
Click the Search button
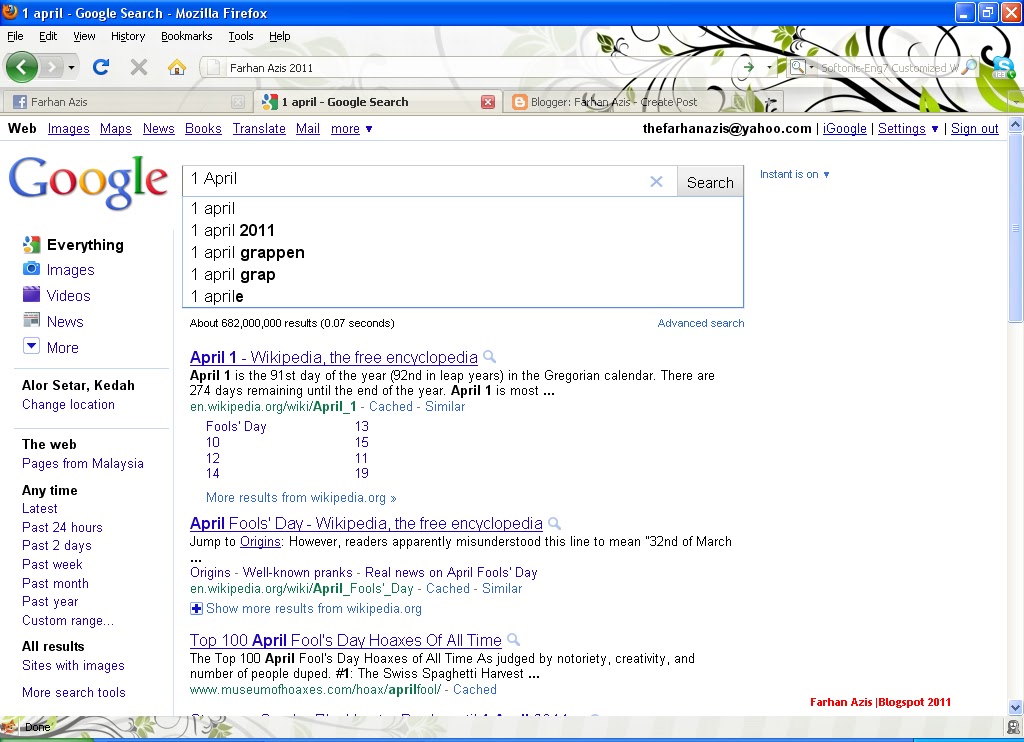coord(710,182)
